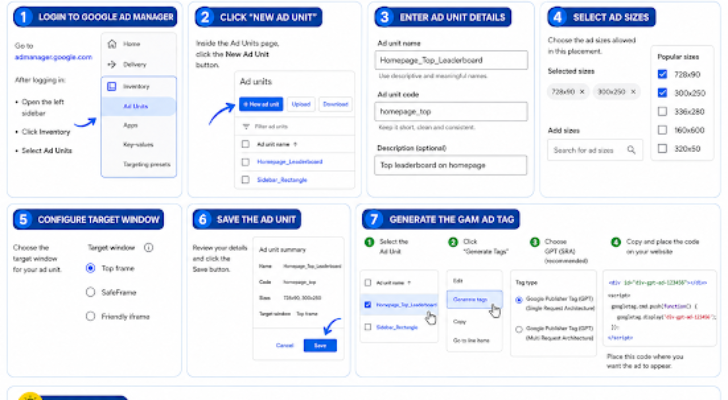The height and width of the screenshot is (400, 728).
Task: Click the Search for ad sizes field
Action: (x=595, y=150)
